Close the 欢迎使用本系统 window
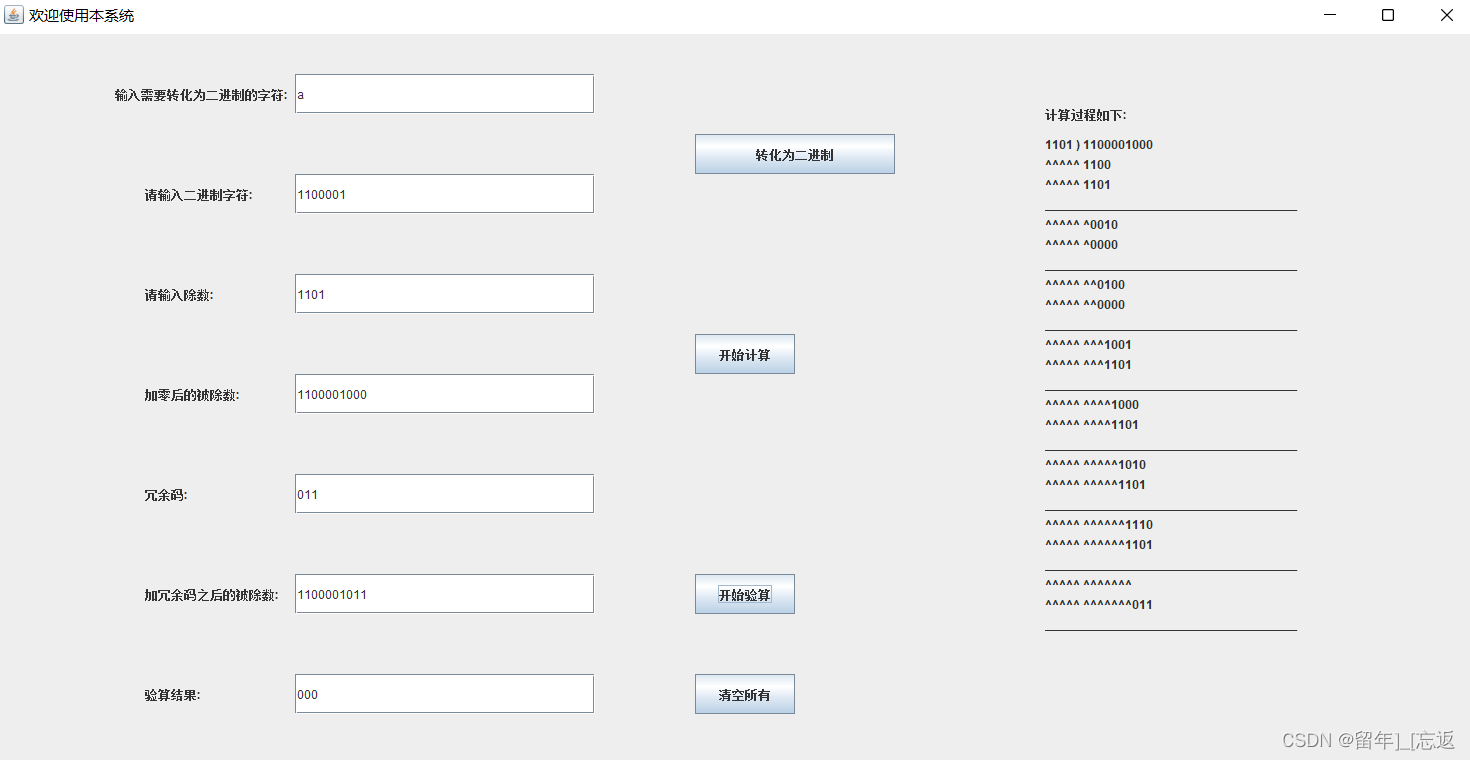The image size is (1470, 760). point(1446,15)
